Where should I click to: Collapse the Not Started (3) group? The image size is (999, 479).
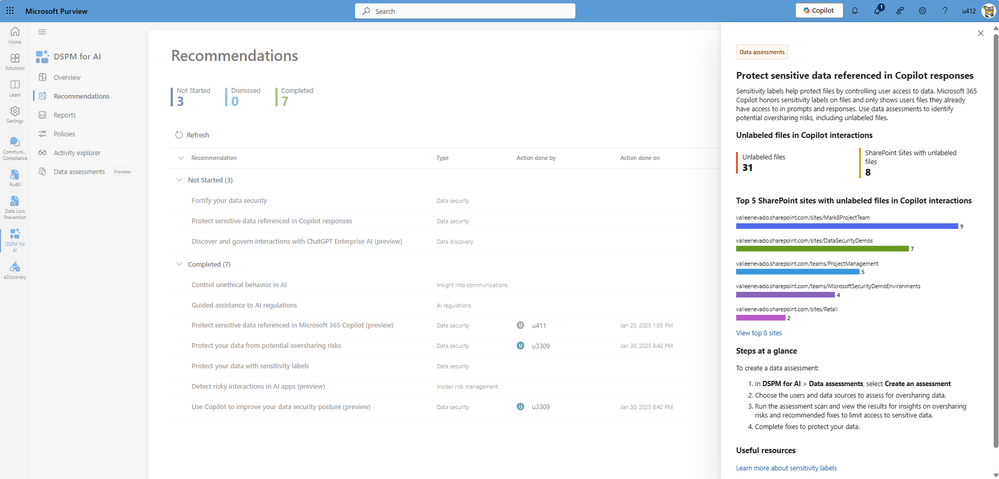[178, 180]
